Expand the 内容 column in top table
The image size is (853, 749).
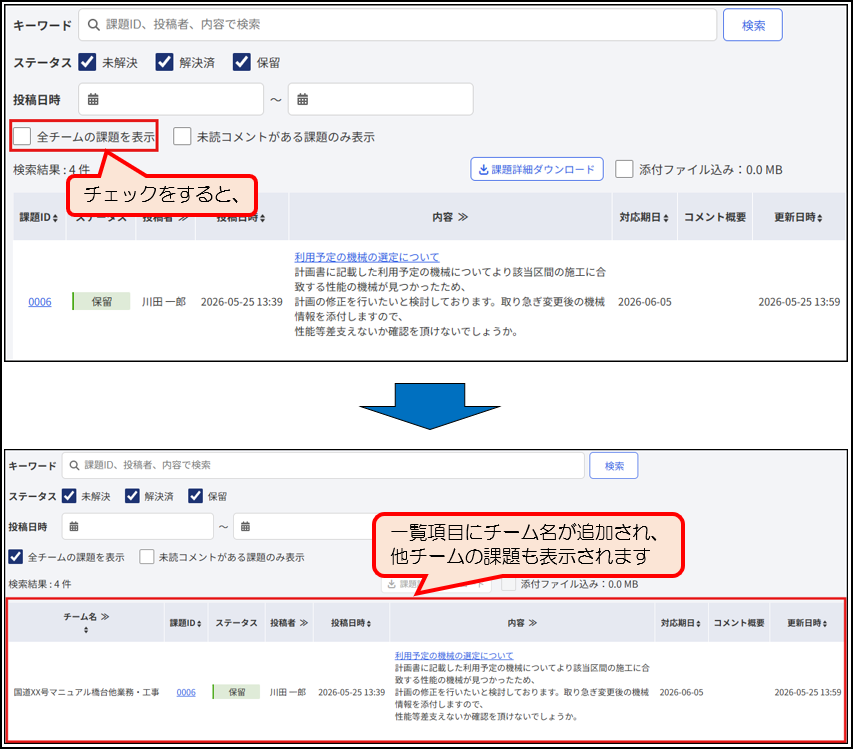(463, 217)
